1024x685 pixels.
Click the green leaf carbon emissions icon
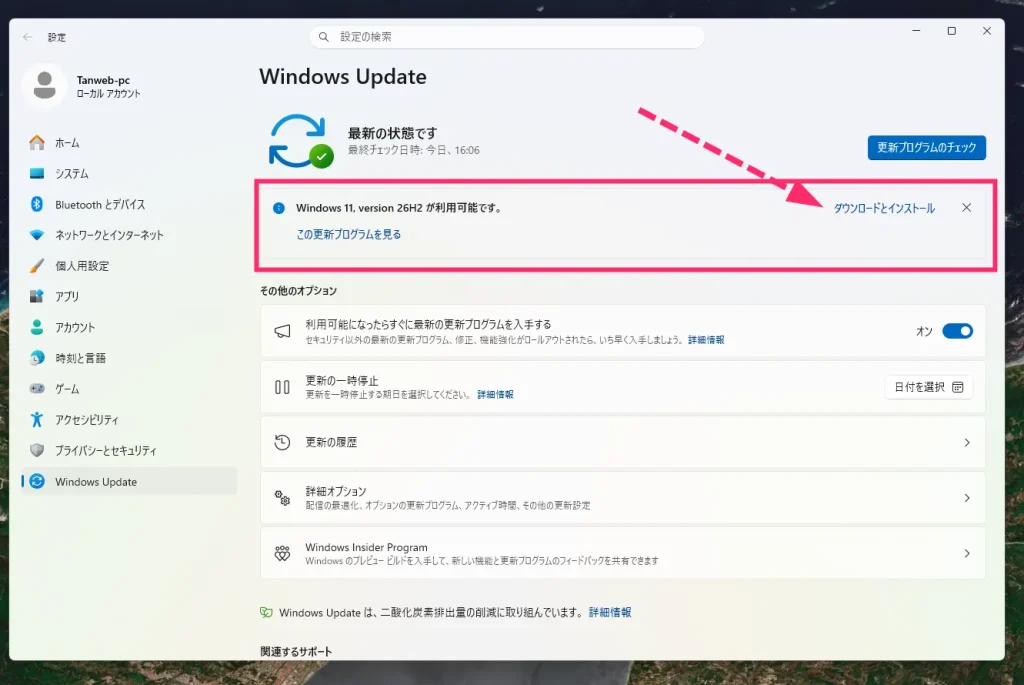coord(266,613)
